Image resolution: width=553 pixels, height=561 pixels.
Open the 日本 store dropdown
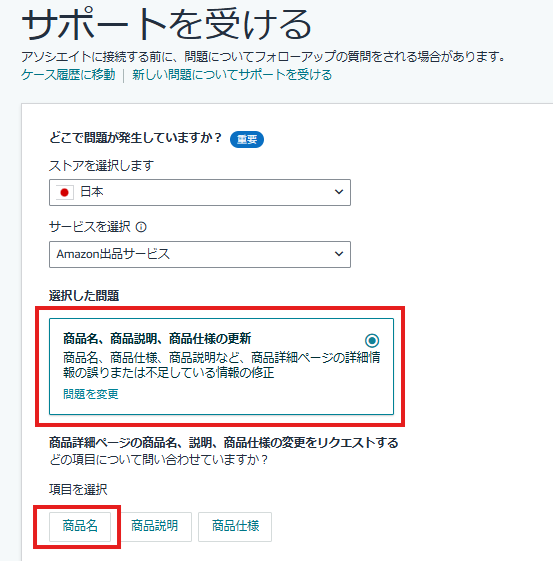click(200, 192)
